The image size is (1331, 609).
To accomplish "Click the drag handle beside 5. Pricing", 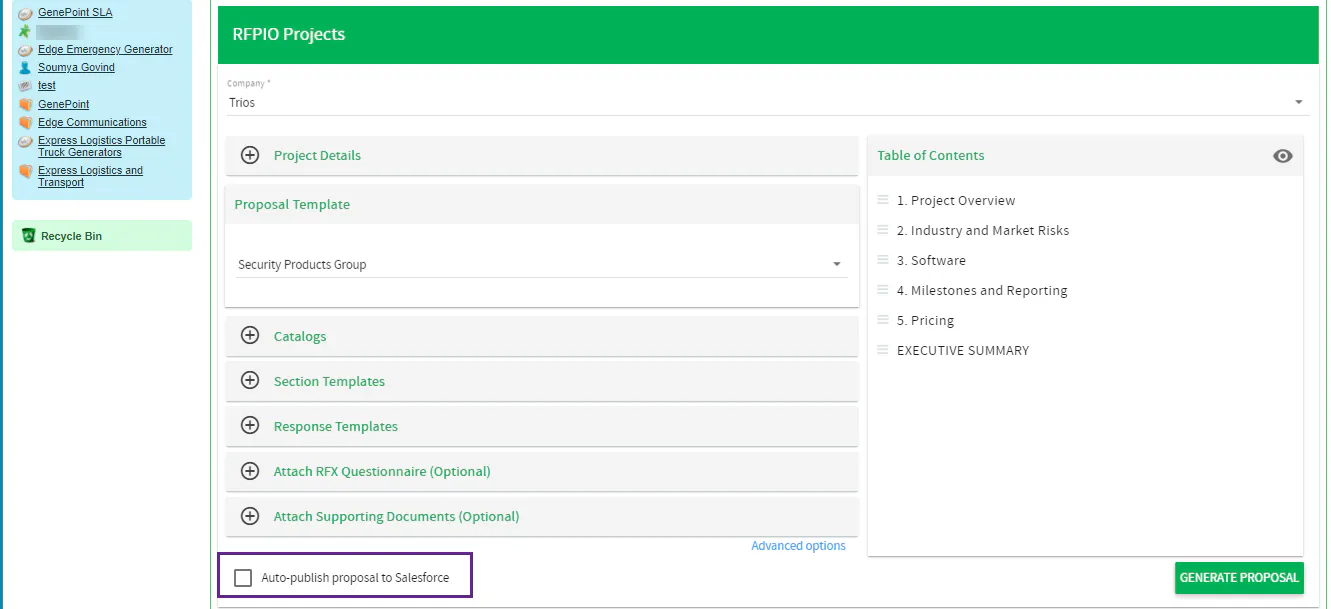I will (x=881, y=320).
